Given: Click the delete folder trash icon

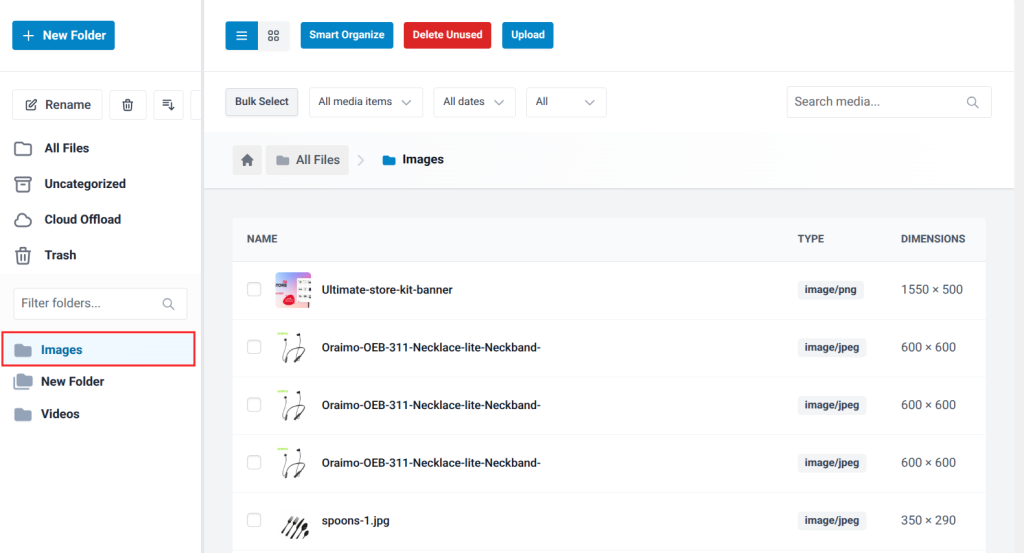Looking at the screenshot, I should tap(128, 104).
